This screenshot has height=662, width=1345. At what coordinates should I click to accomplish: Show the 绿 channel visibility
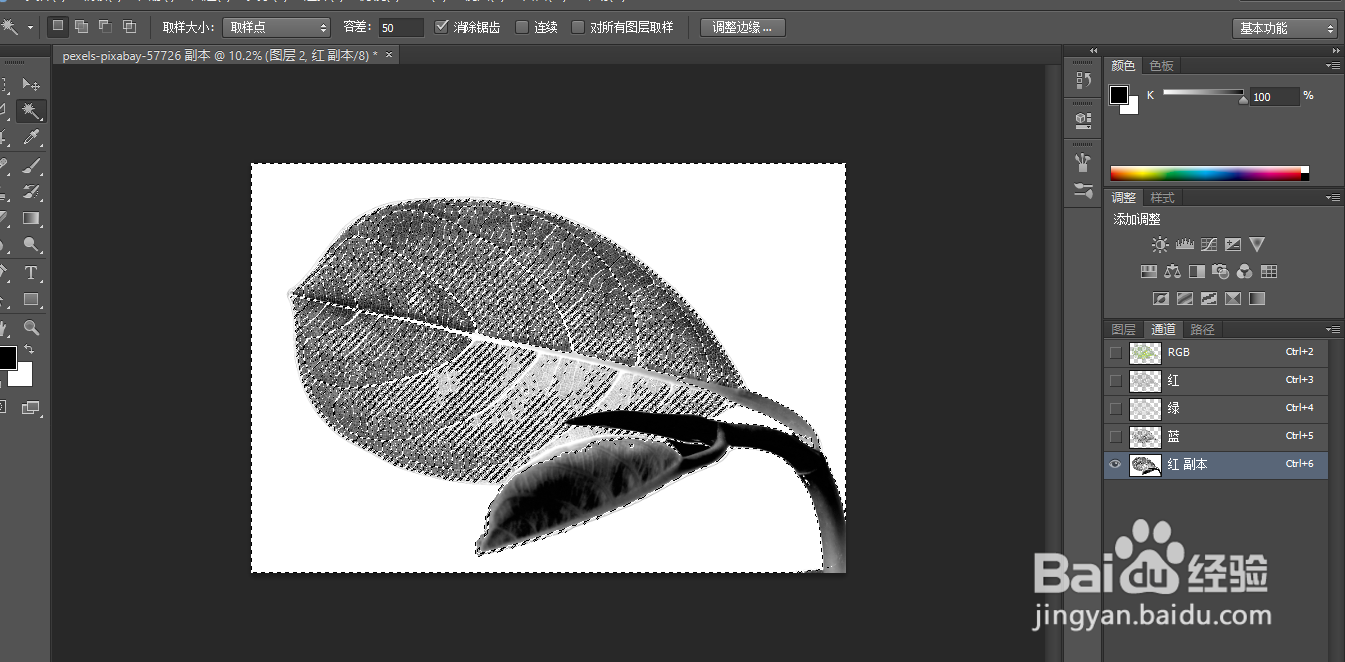1116,408
